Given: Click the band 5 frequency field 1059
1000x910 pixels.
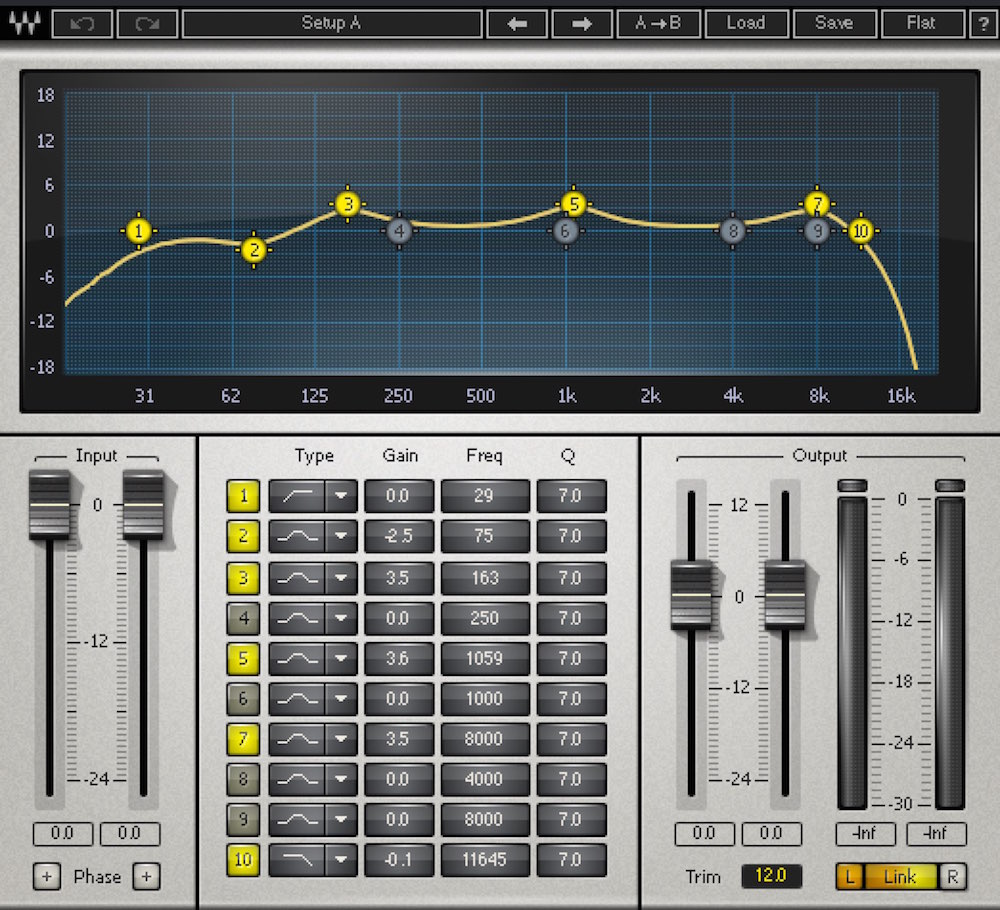Looking at the screenshot, I should [x=485, y=658].
